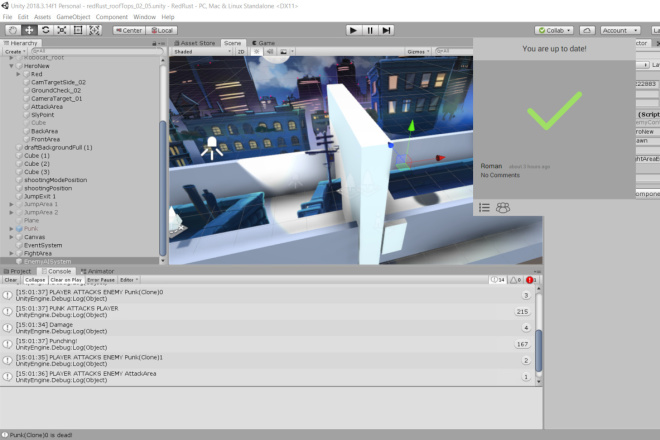Viewport: 660px width, 440px height.
Task: Toggle error count filter in Console
Action: (x=531, y=280)
